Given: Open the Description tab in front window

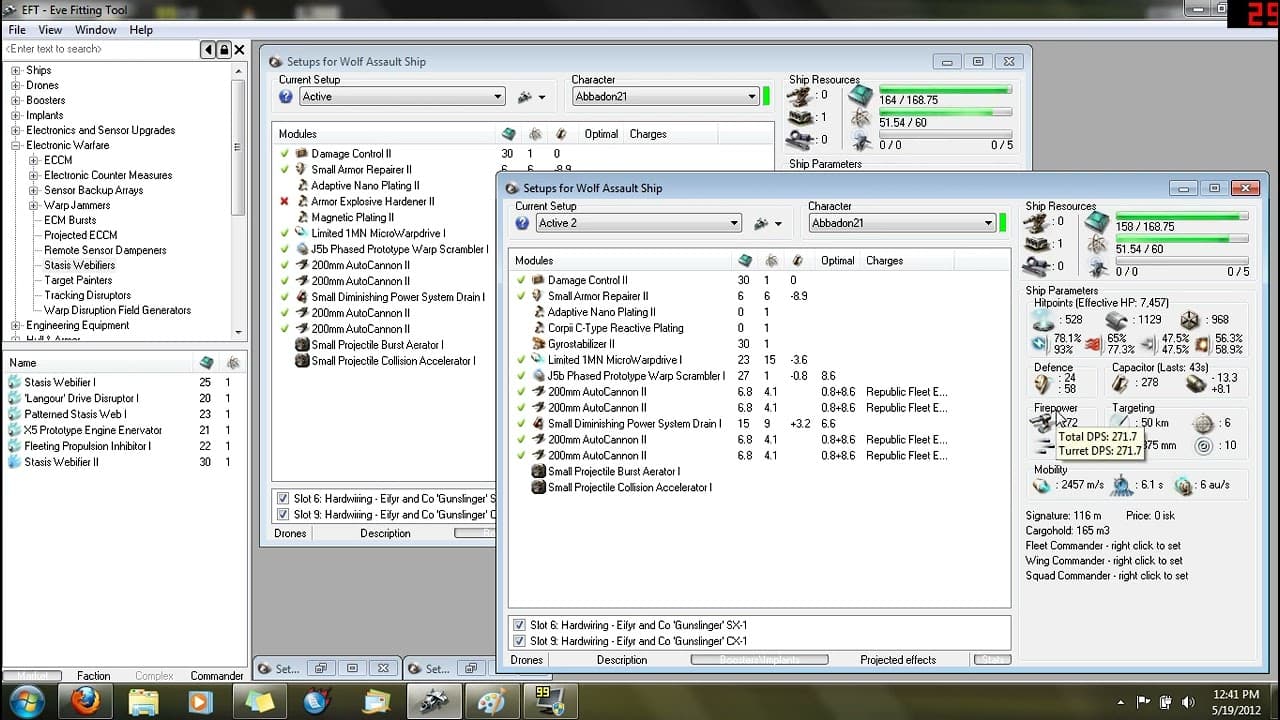Looking at the screenshot, I should coord(622,660).
